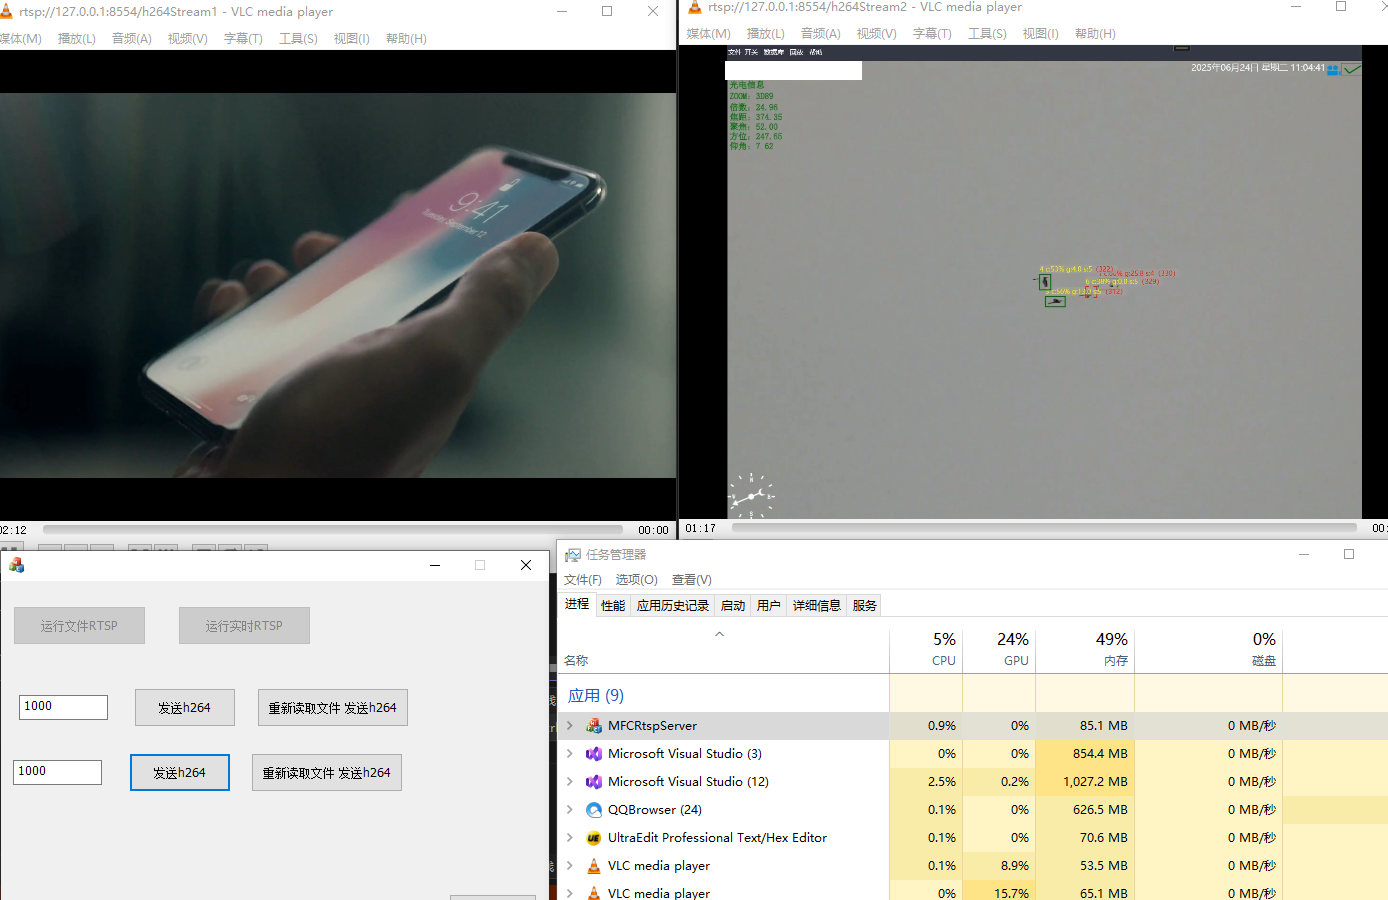Screen dimensions: 1388x900
Task: Open 视频(V) menu in the h264Stream2 VLC window
Action: (877, 34)
